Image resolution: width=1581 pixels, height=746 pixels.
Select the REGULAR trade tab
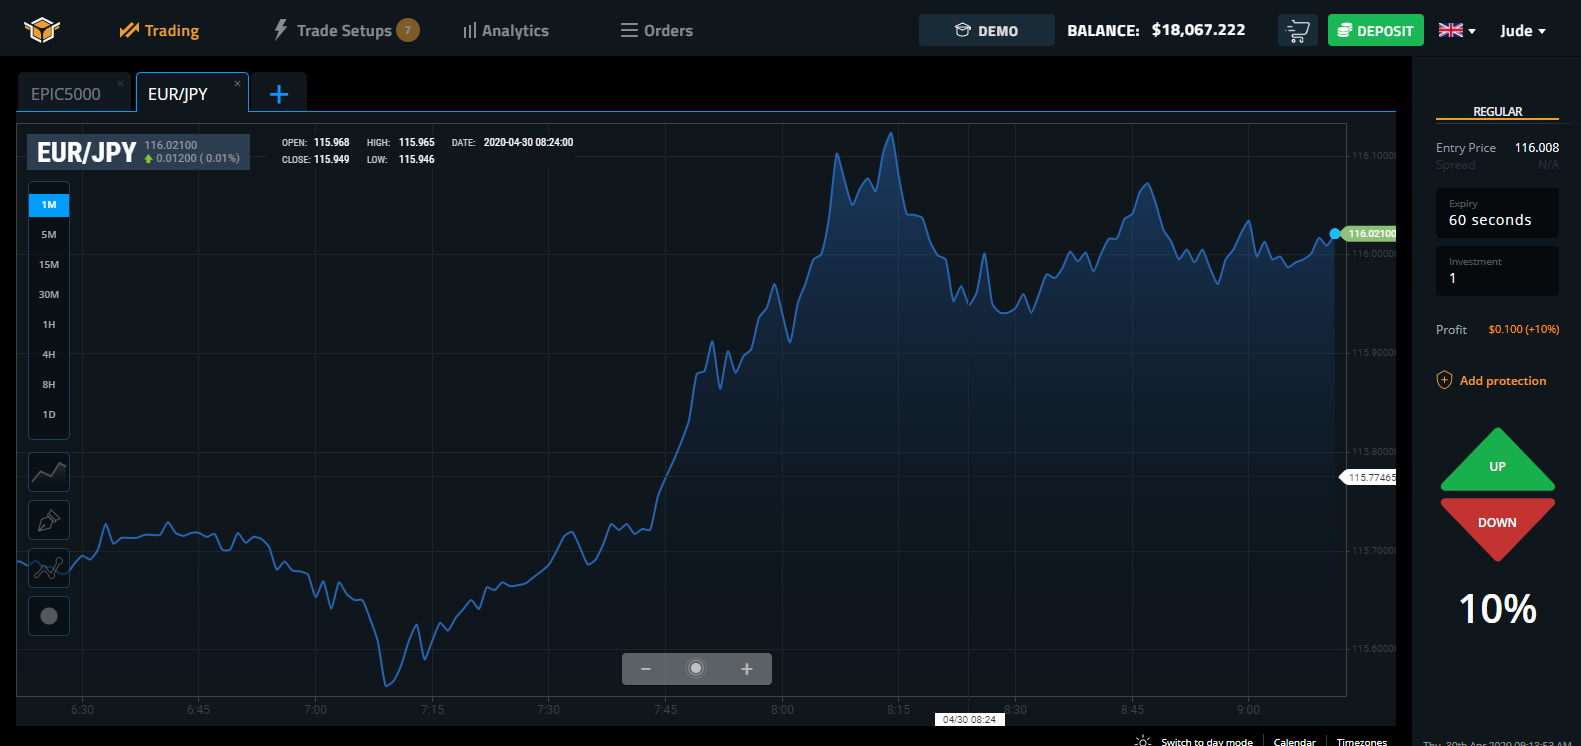[x=1497, y=112]
